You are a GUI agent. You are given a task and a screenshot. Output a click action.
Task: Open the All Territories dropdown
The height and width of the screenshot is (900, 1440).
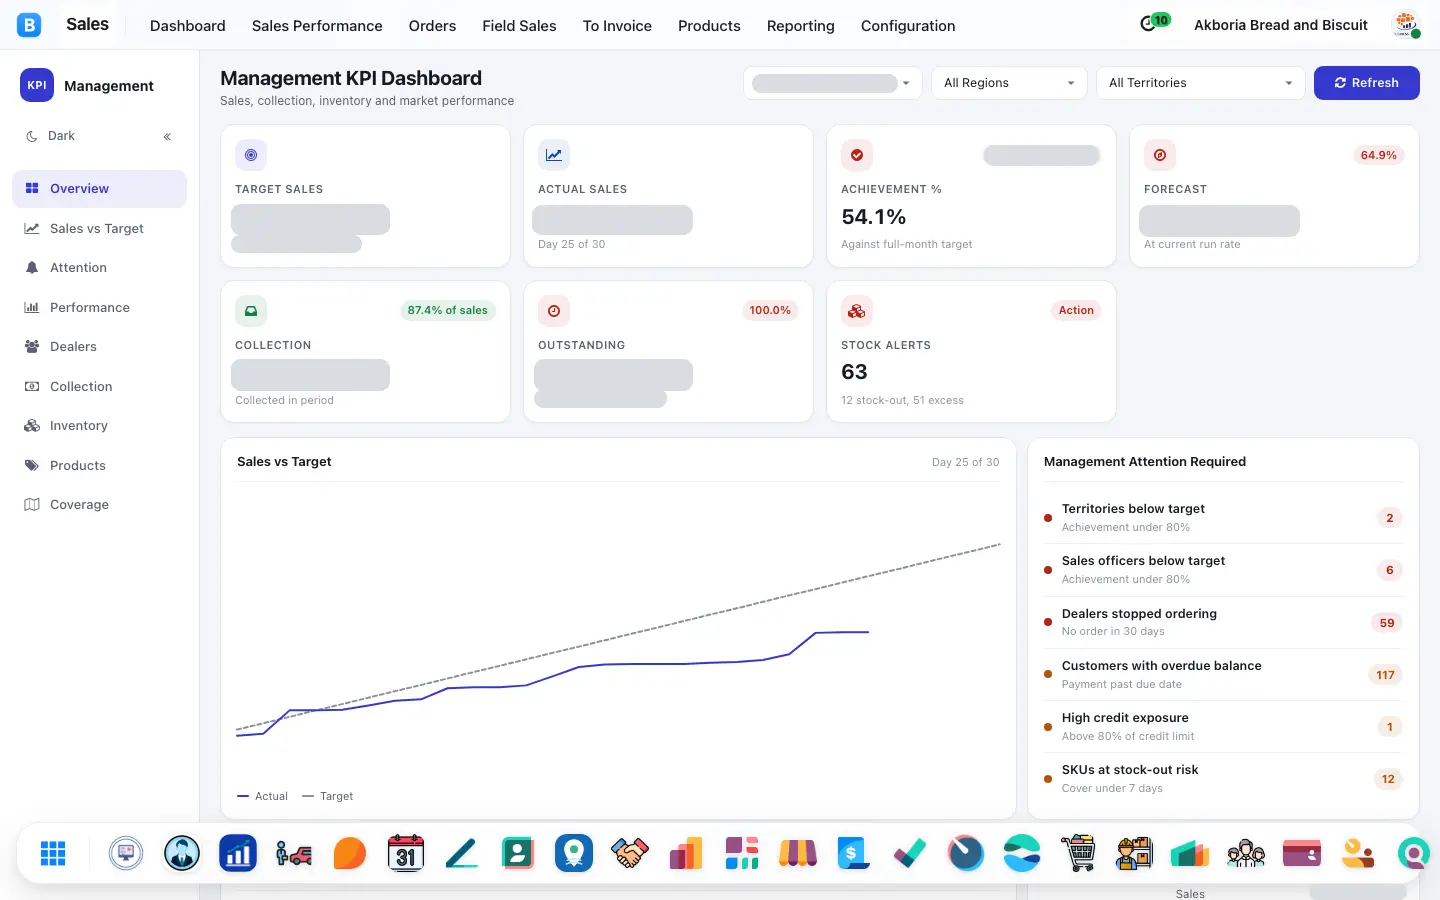[x=1200, y=83]
